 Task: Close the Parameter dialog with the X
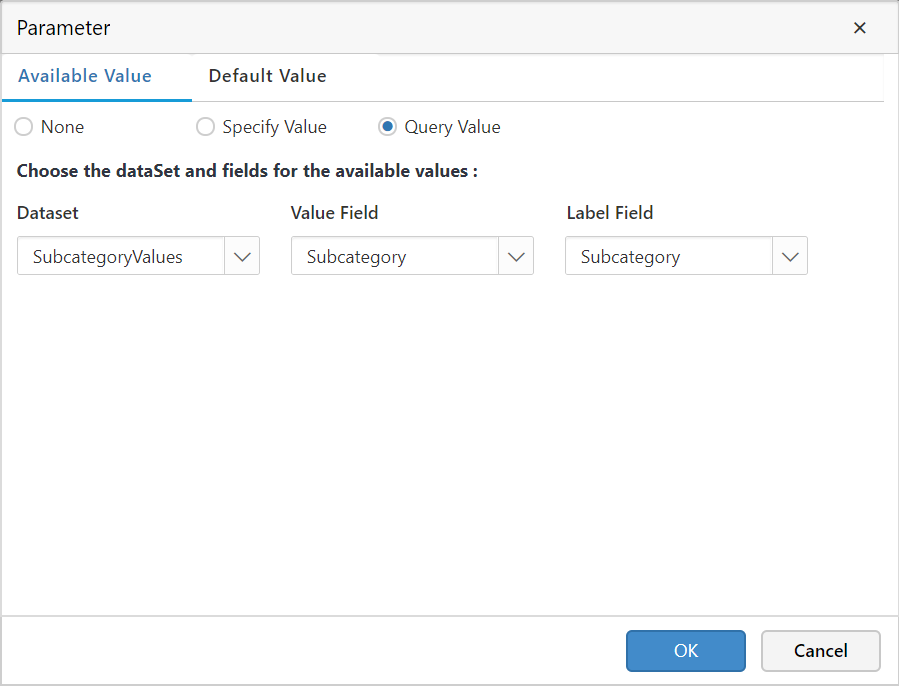pyautogui.click(x=859, y=28)
